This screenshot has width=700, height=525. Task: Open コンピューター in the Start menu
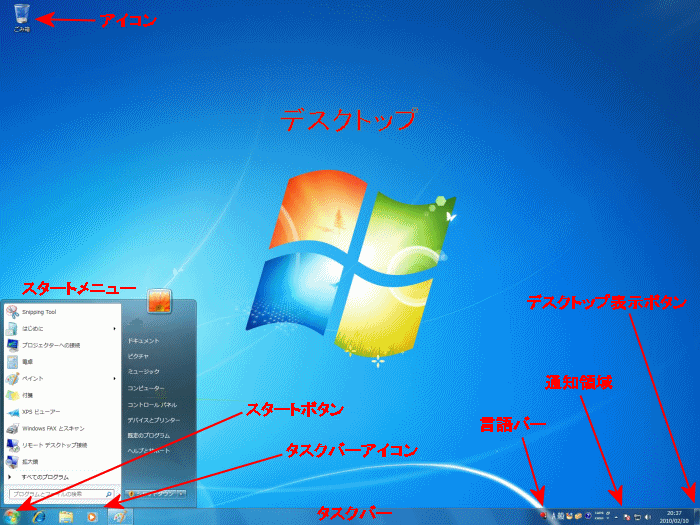pyautogui.click(x=146, y=388)
